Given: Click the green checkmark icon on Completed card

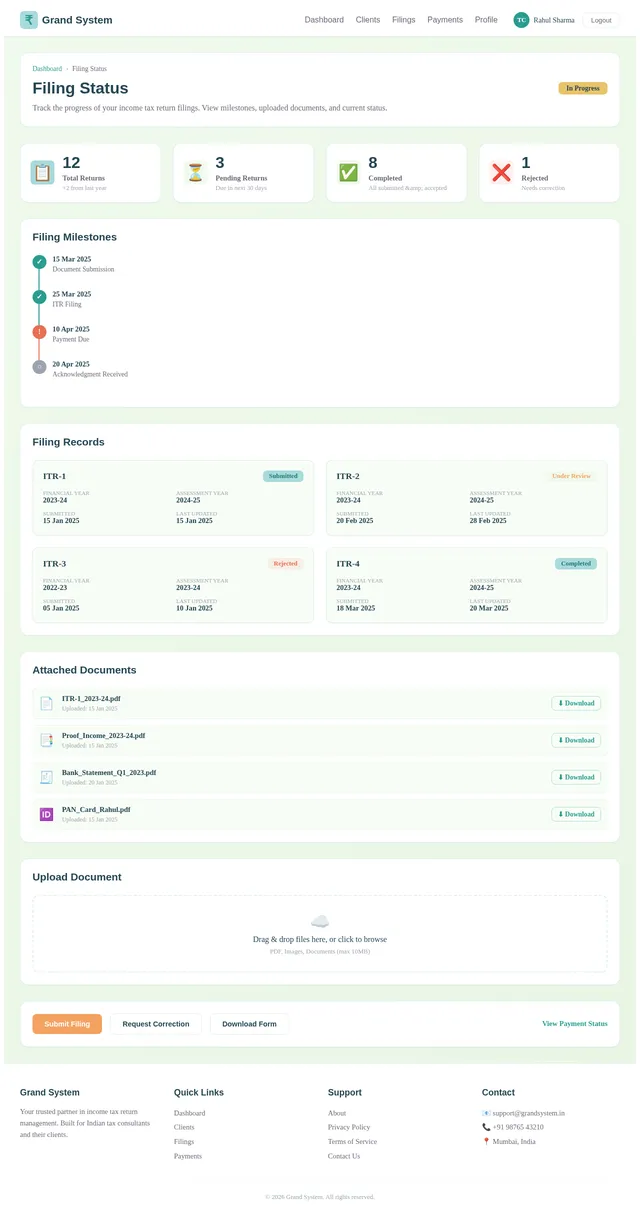Looking at the screenshot, I should pyautogui.click(x=348, y=172).
